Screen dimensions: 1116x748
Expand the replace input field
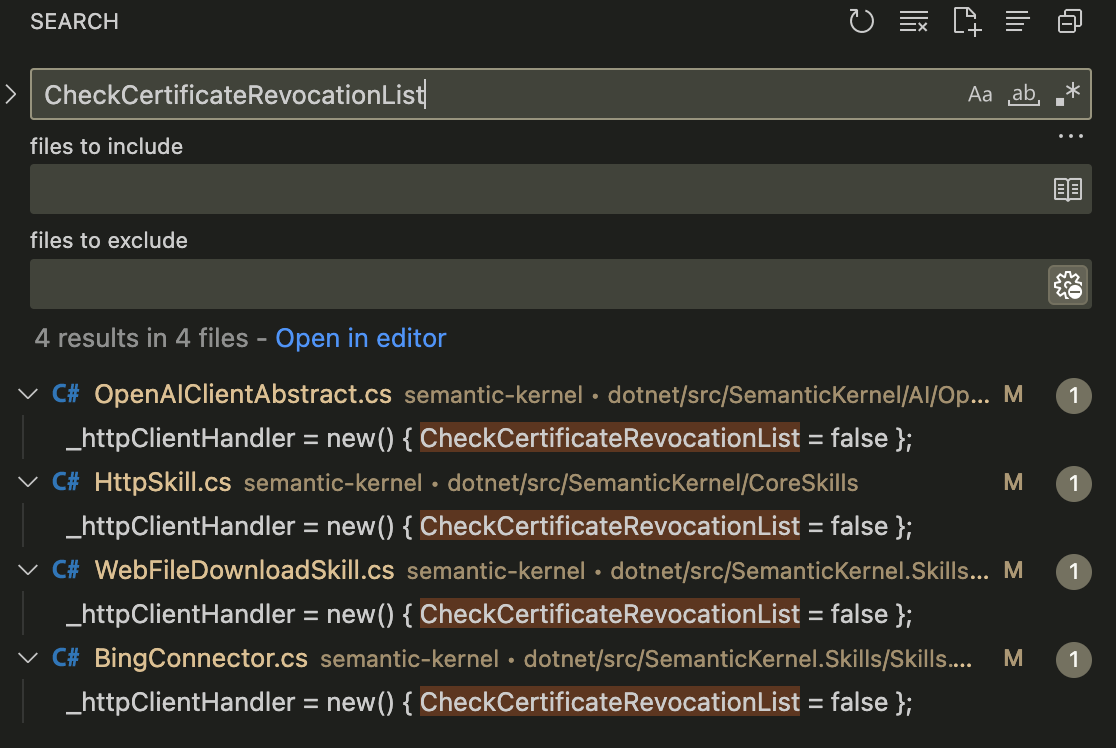click(x=10, y=94)
